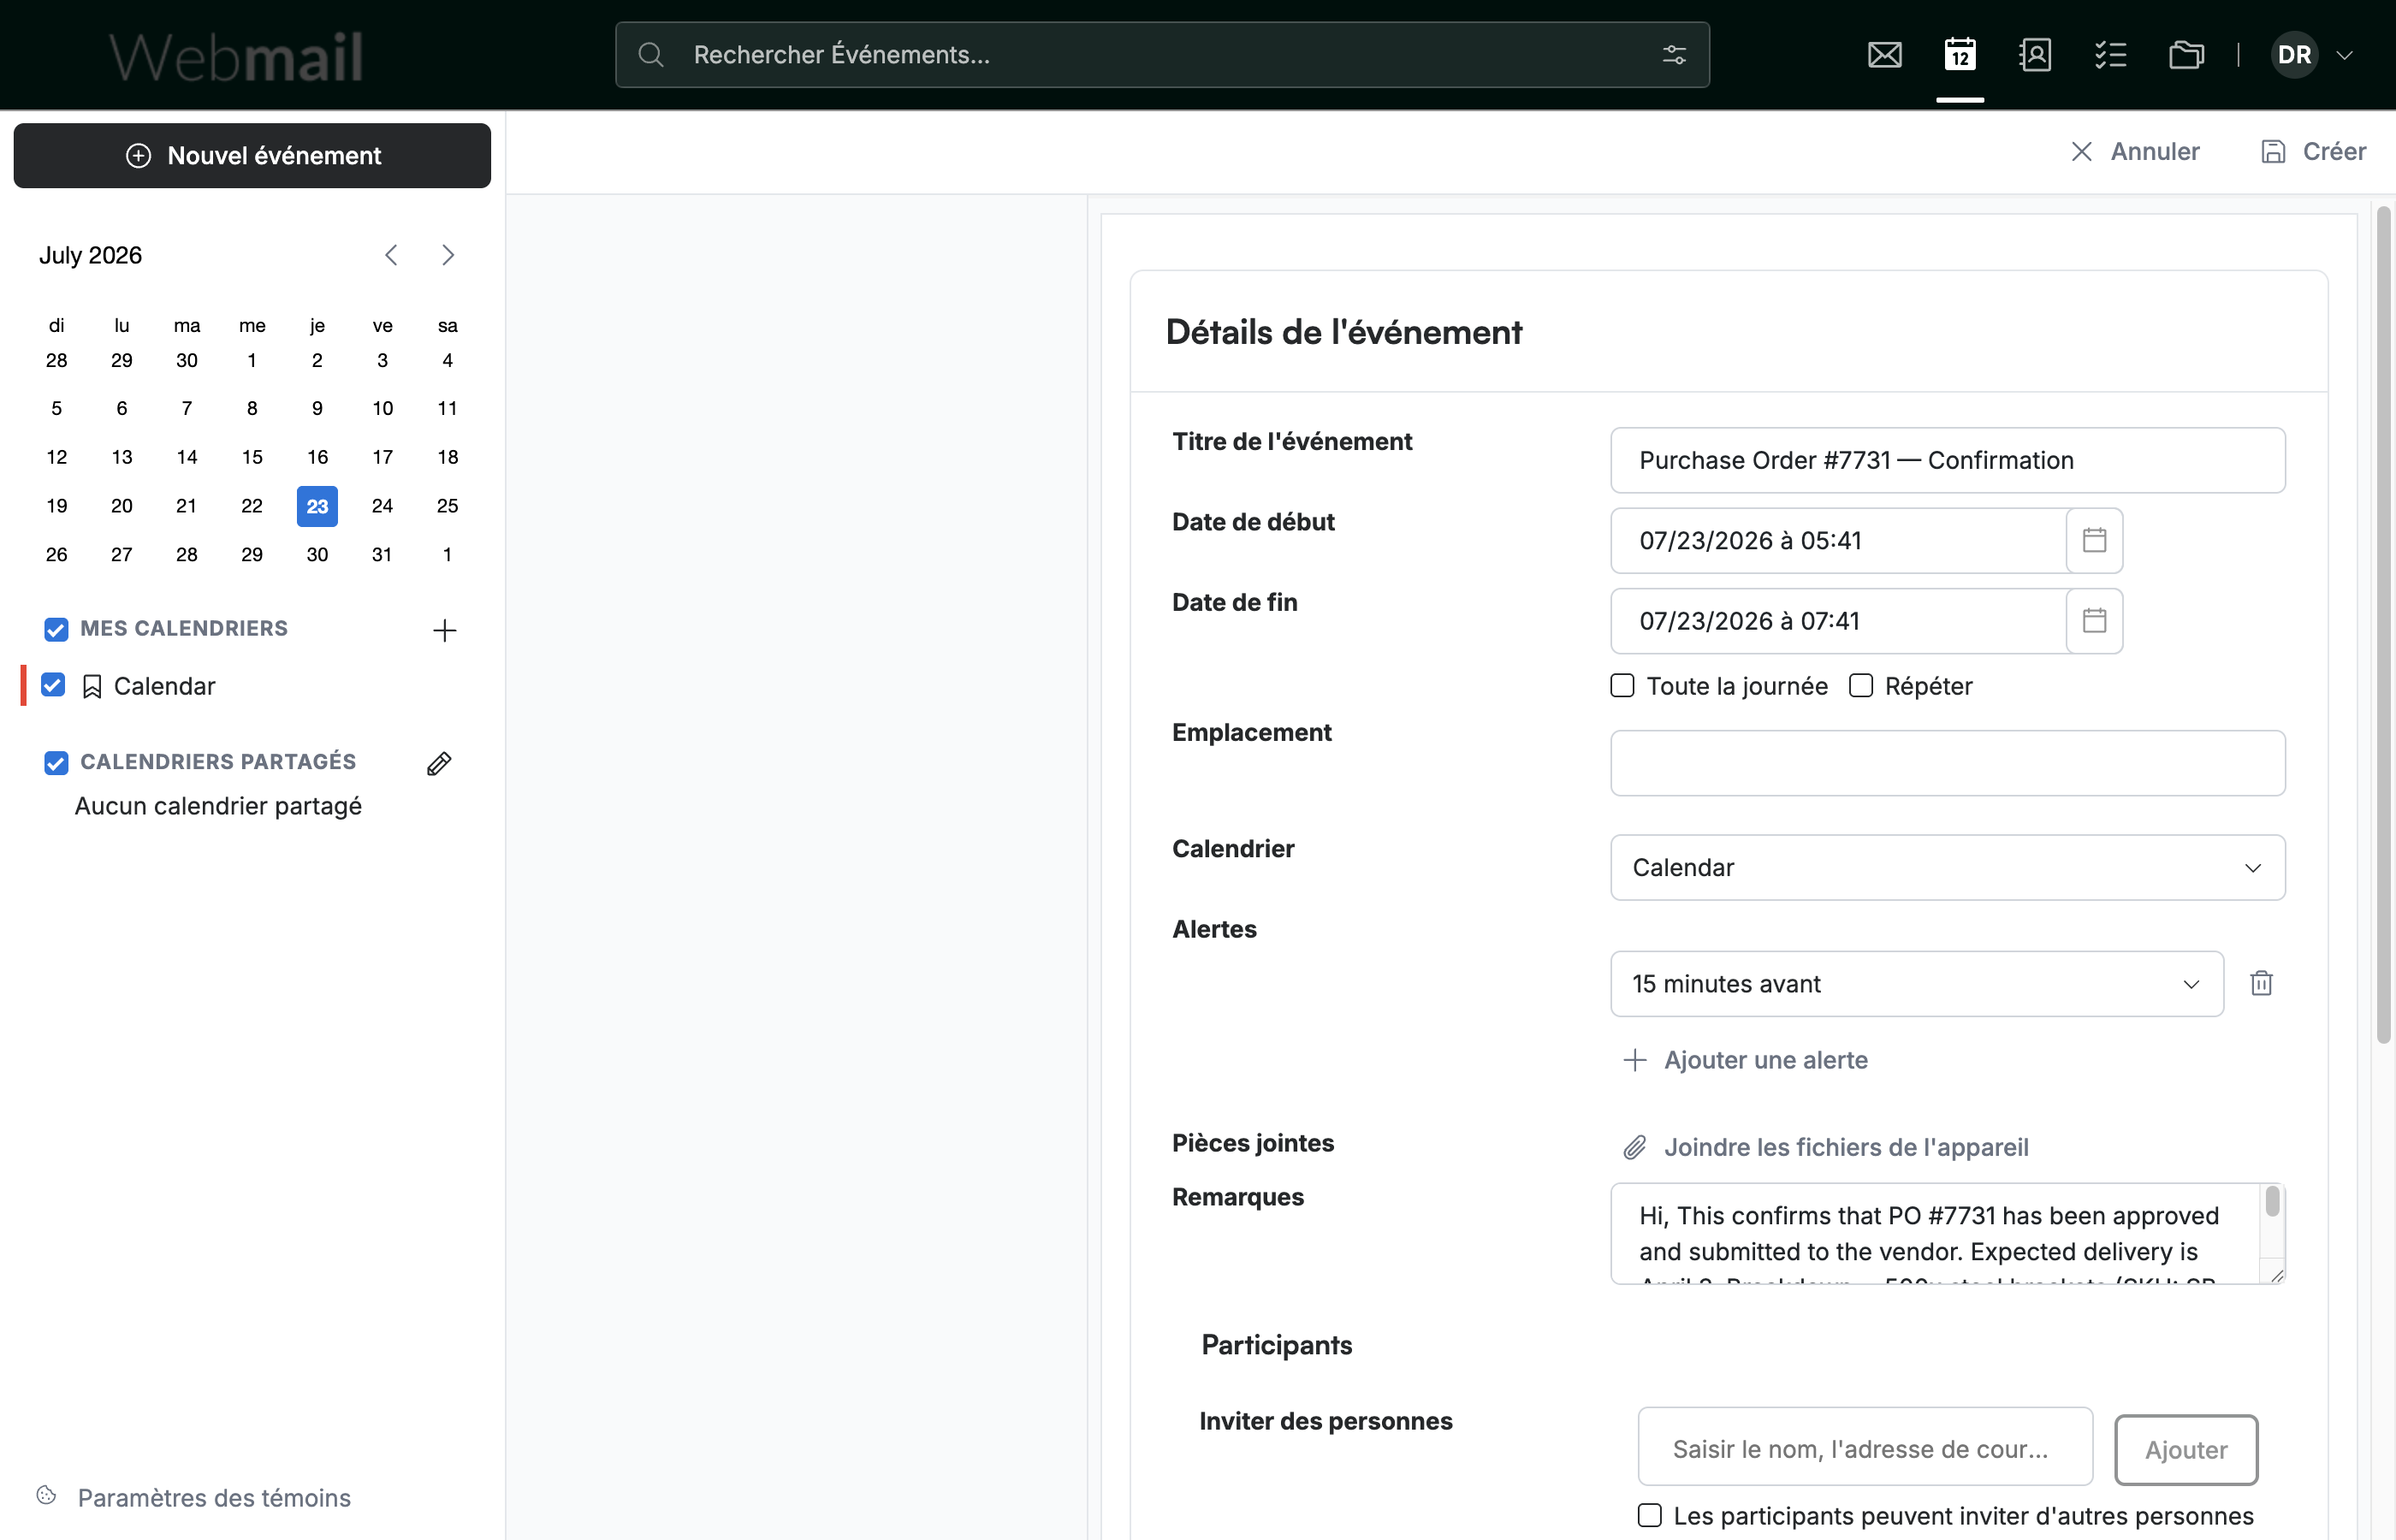Screen dimensions: 2396x1540
Task: Open the Tasks checklist icon
Action: coord(2110,54)
